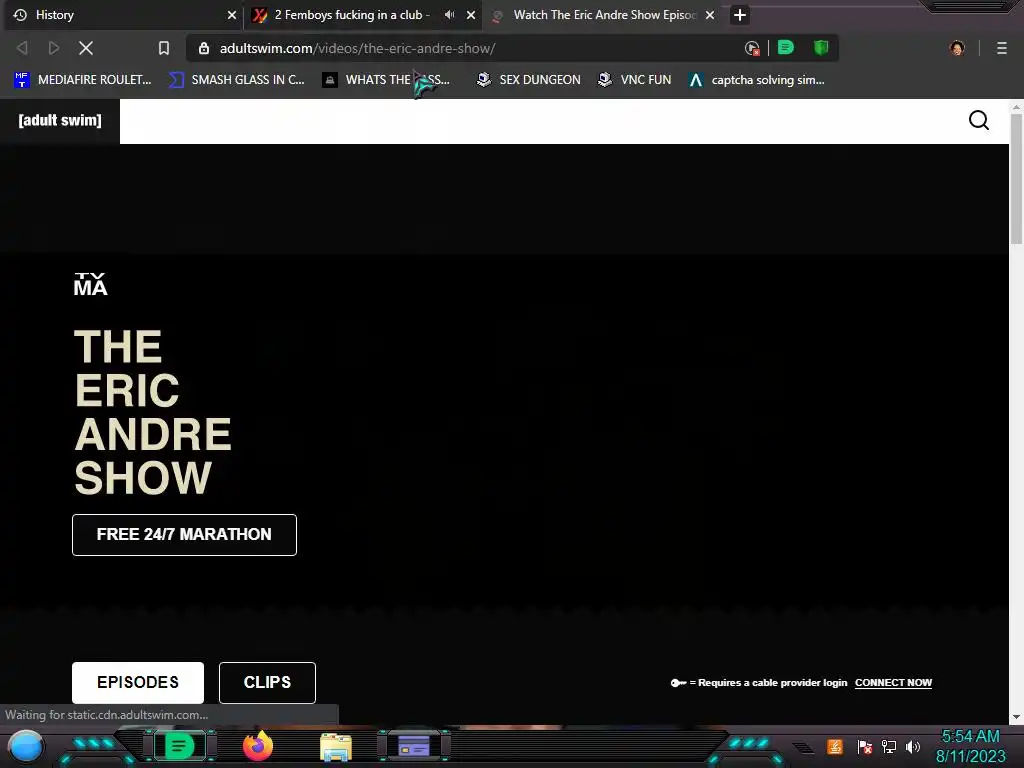1024x768 pixels.
Task: Open the SMASH GLASS IN C... bookmark
Action: 237,80
